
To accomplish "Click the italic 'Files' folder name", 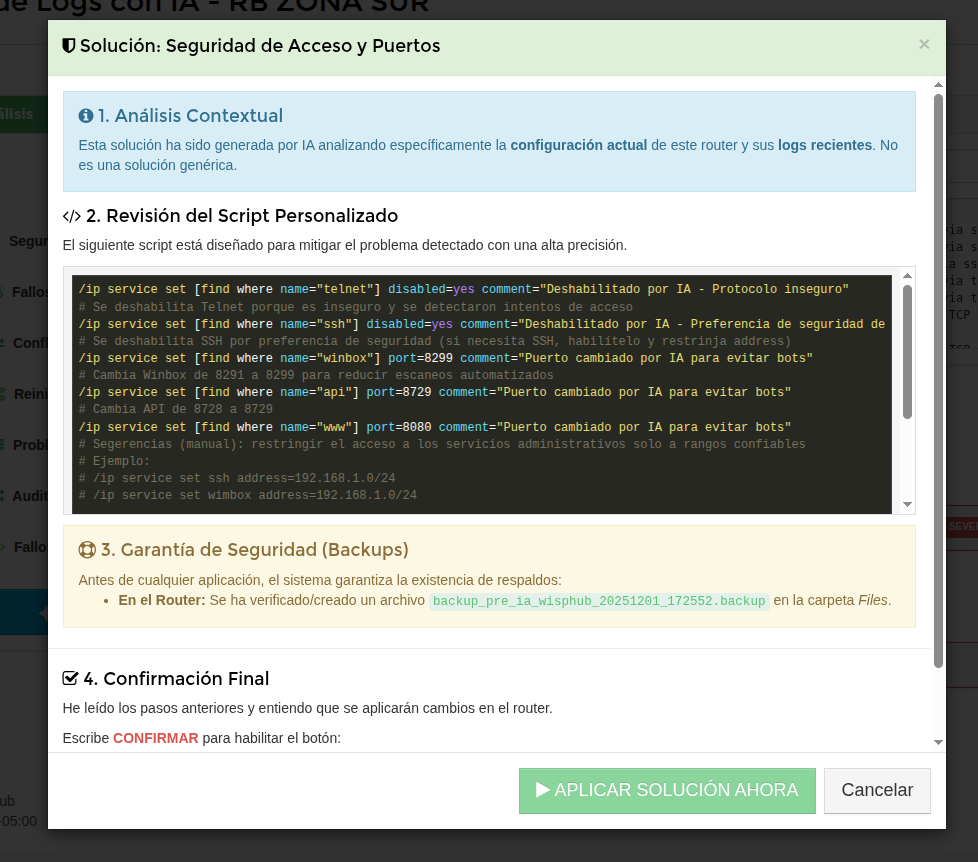I will pyautogui.click(x=872, y=601).
